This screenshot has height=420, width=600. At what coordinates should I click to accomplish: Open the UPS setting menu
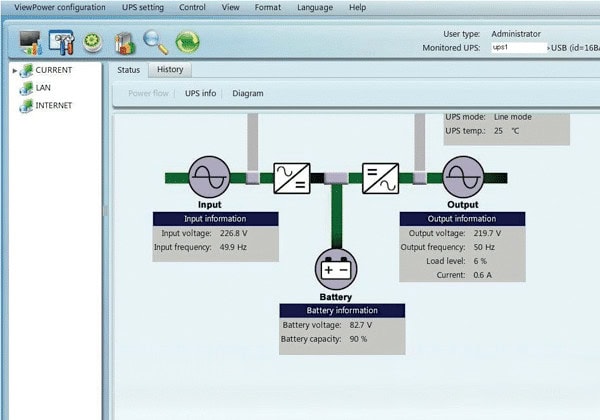143,7
